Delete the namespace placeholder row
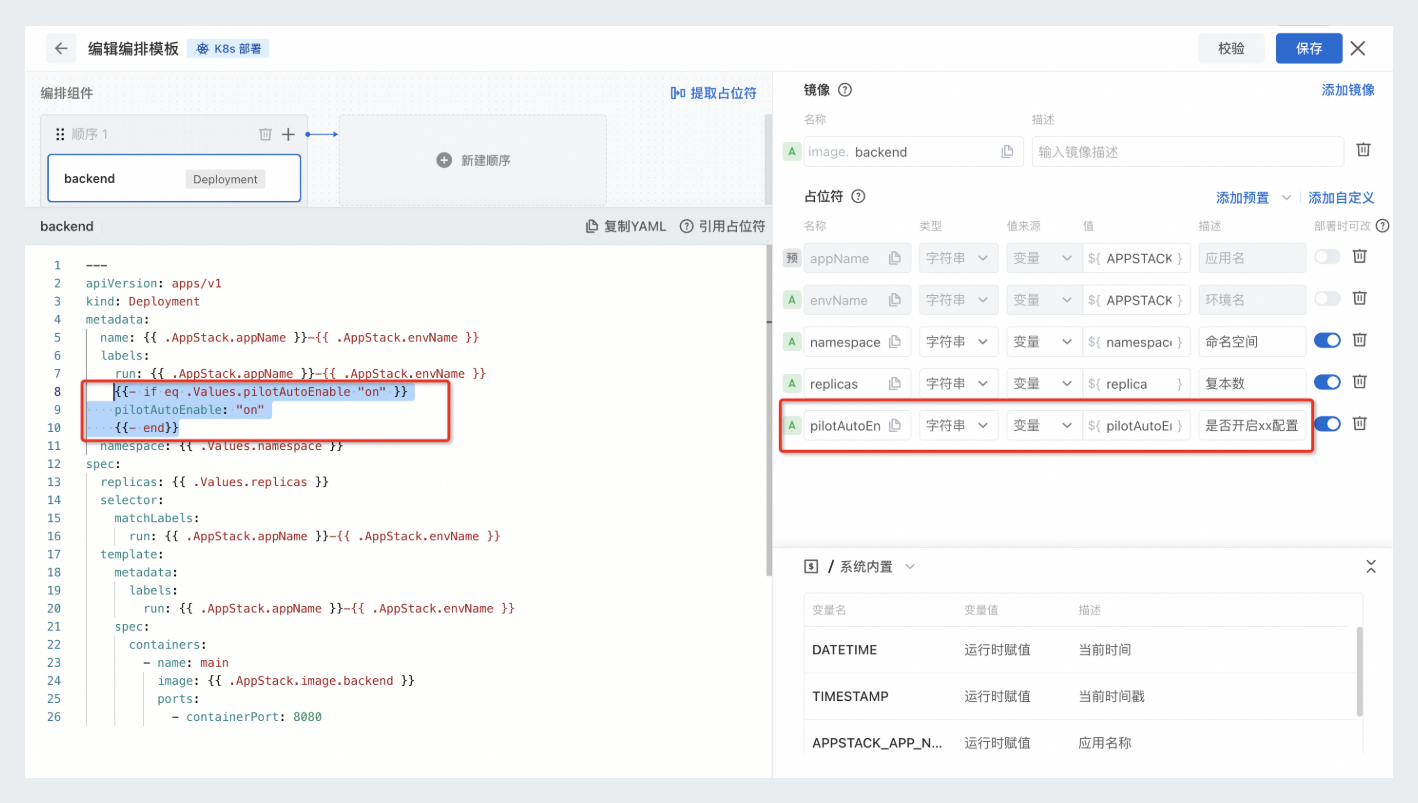Viewport: 1418px width, 803px height. 1360,340
